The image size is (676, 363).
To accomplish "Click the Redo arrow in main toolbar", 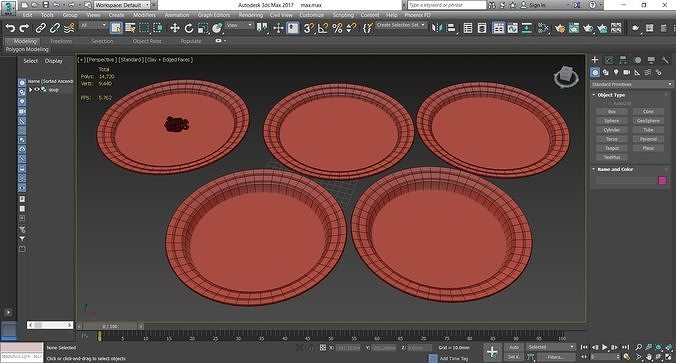I will point(25,28).
